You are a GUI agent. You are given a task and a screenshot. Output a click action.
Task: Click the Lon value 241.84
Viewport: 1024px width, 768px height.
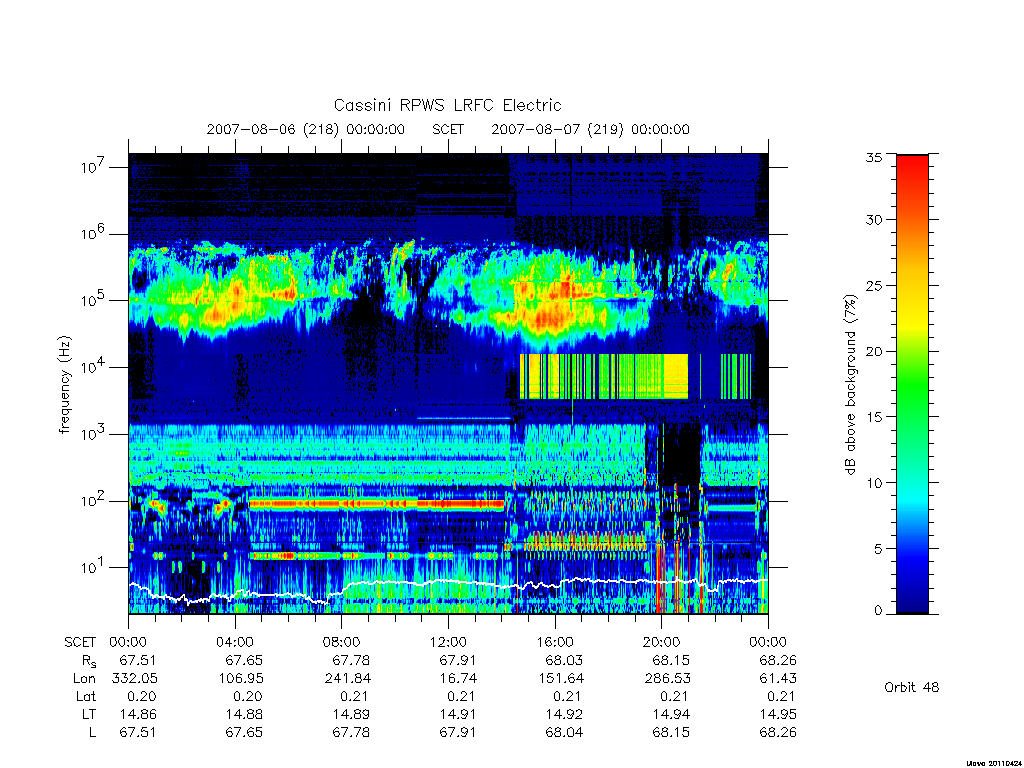347,679
